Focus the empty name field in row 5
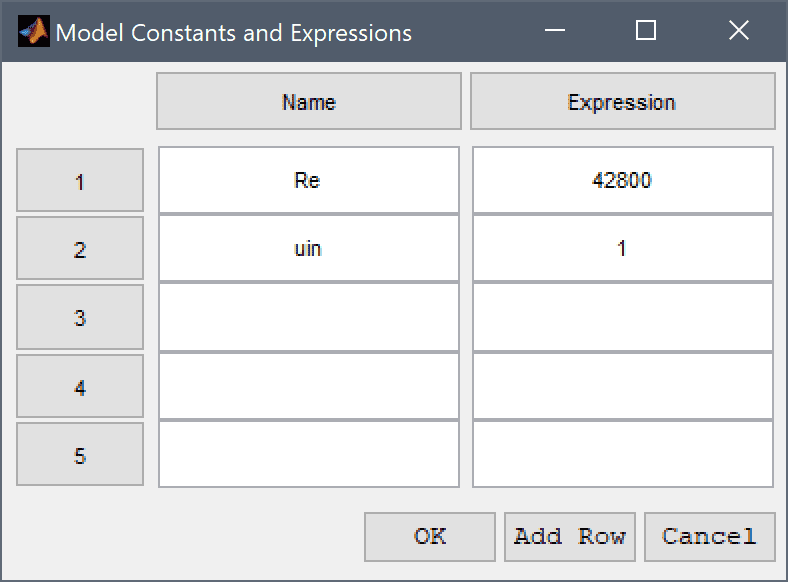 point(309,454)
